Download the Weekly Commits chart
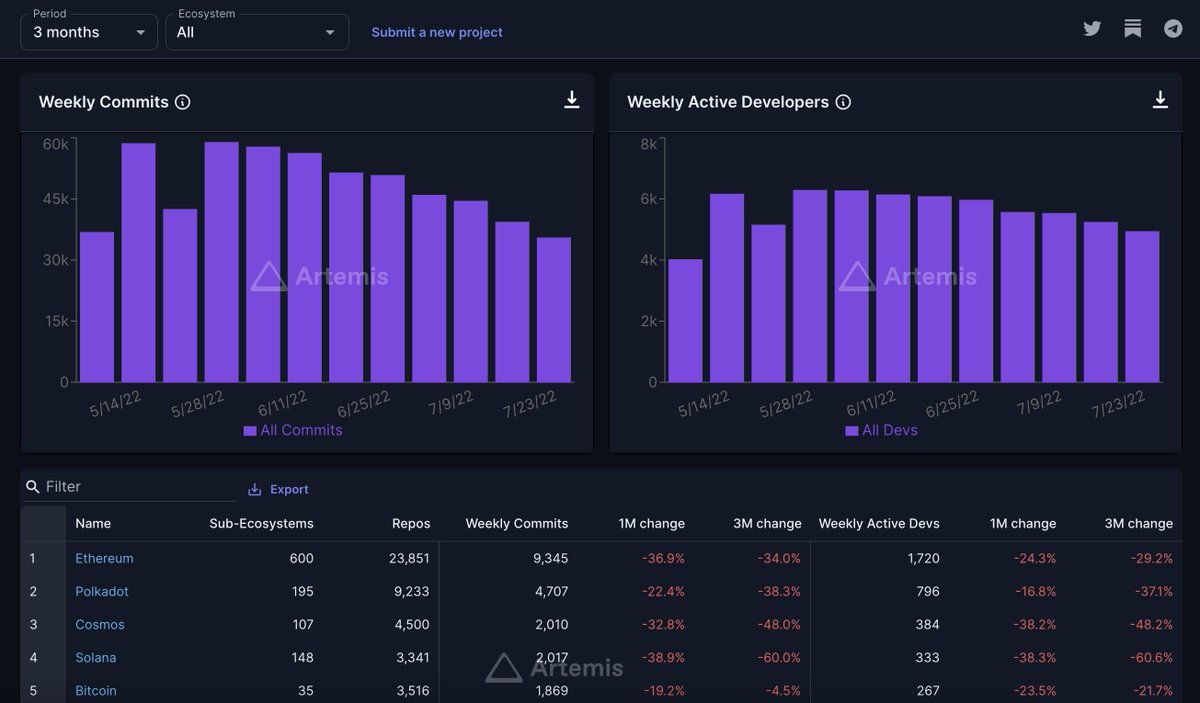Viewport: 1200px width, 703px height. pyautogui.click(x=571, y=100)
